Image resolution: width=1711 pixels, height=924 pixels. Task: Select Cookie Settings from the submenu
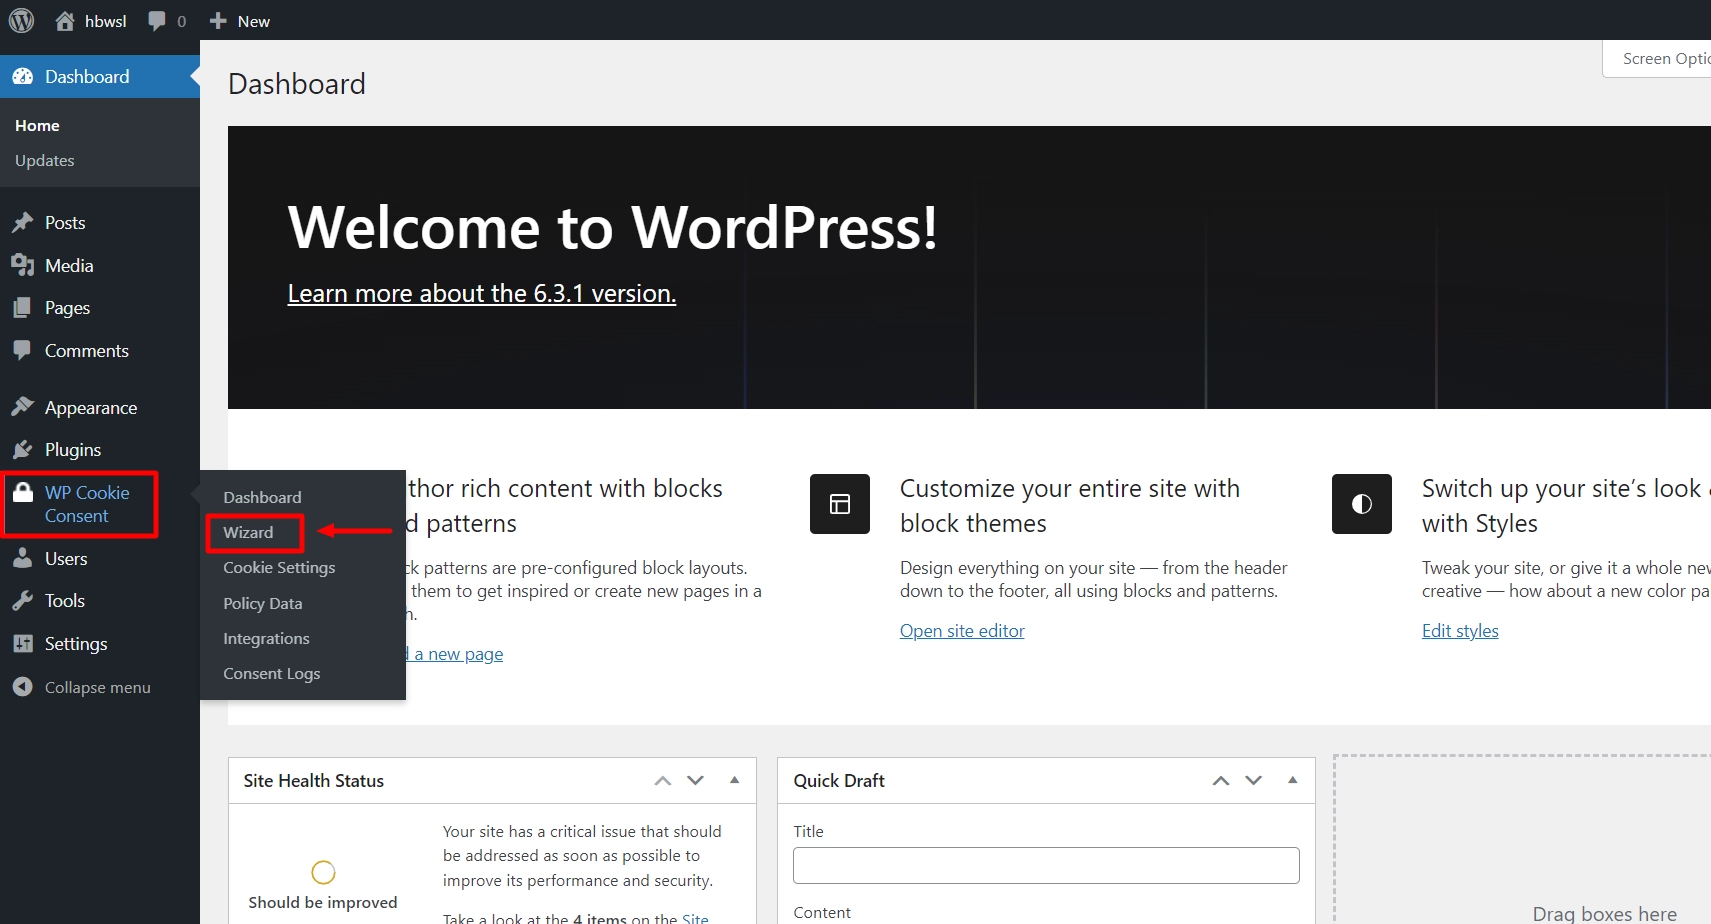tap(279, 567)
